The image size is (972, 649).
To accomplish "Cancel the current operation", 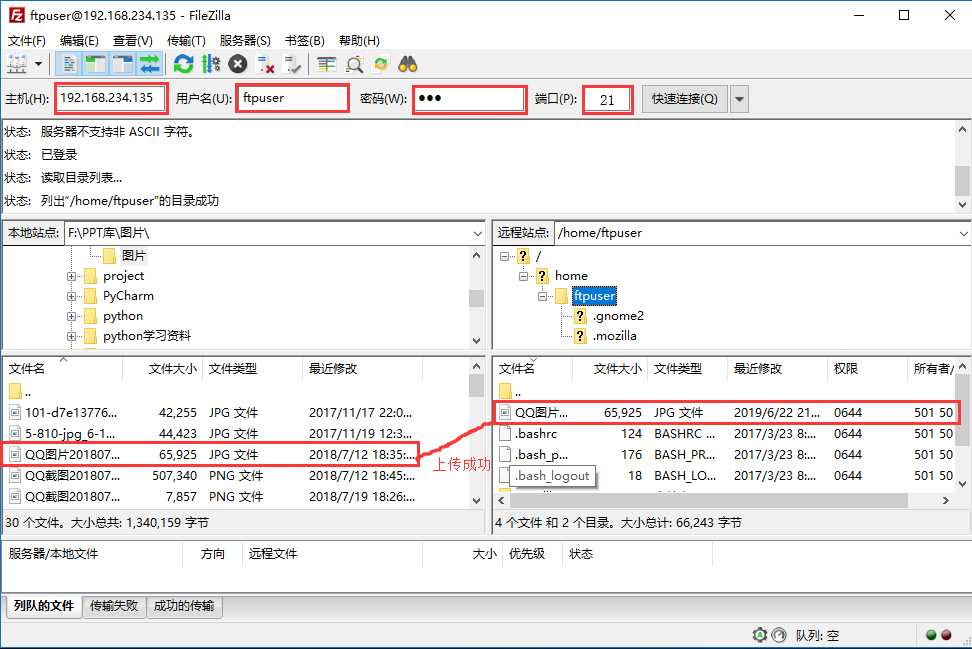I will (238, 64).
